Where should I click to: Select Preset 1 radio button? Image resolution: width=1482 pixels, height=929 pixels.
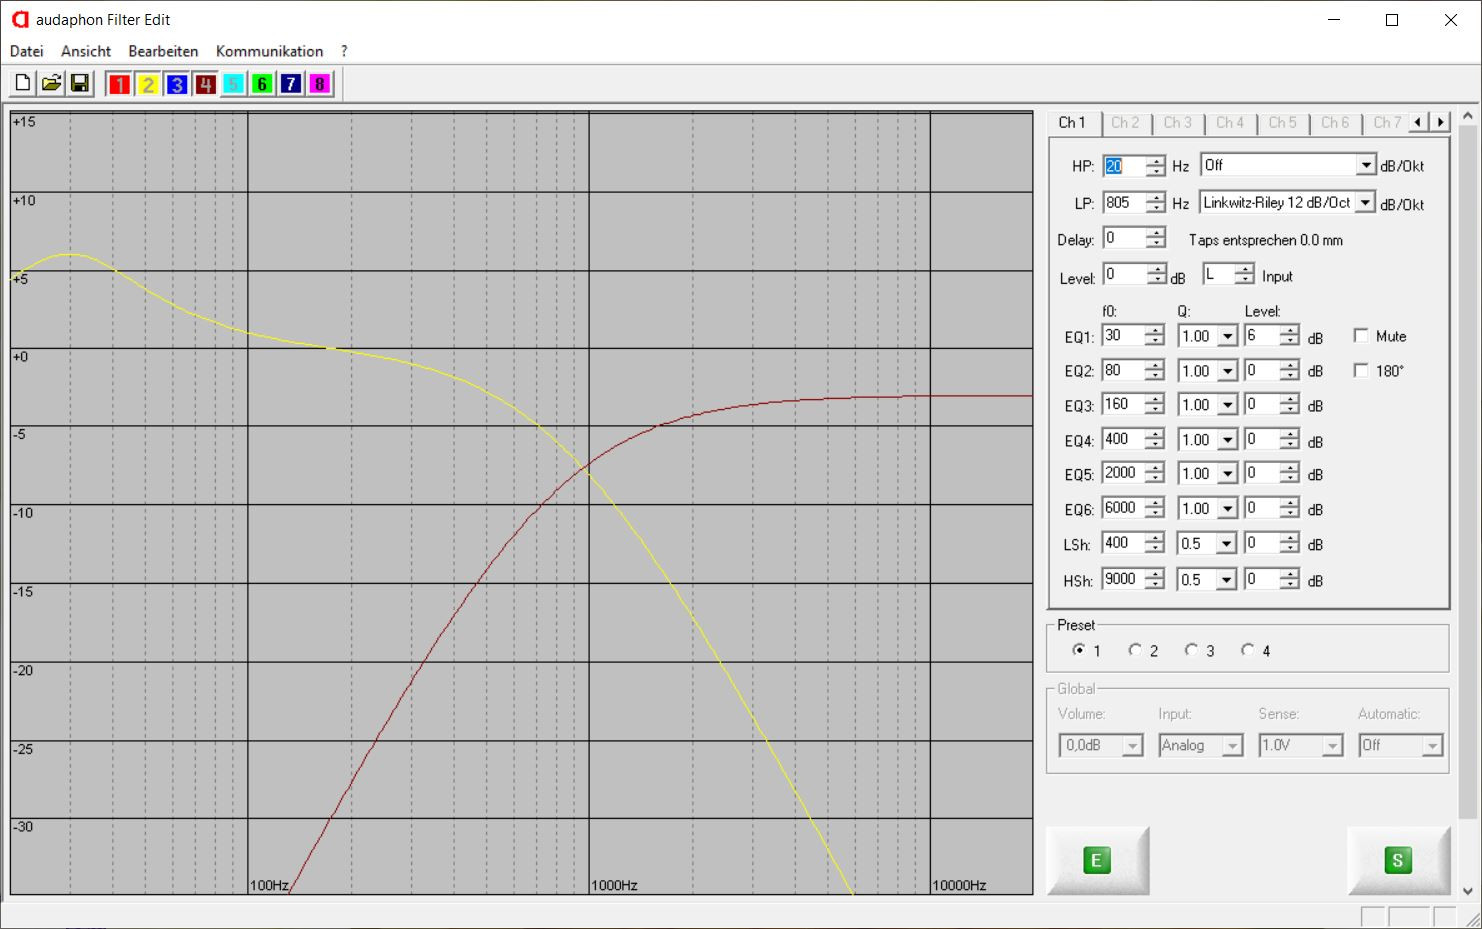point(1079,650)
